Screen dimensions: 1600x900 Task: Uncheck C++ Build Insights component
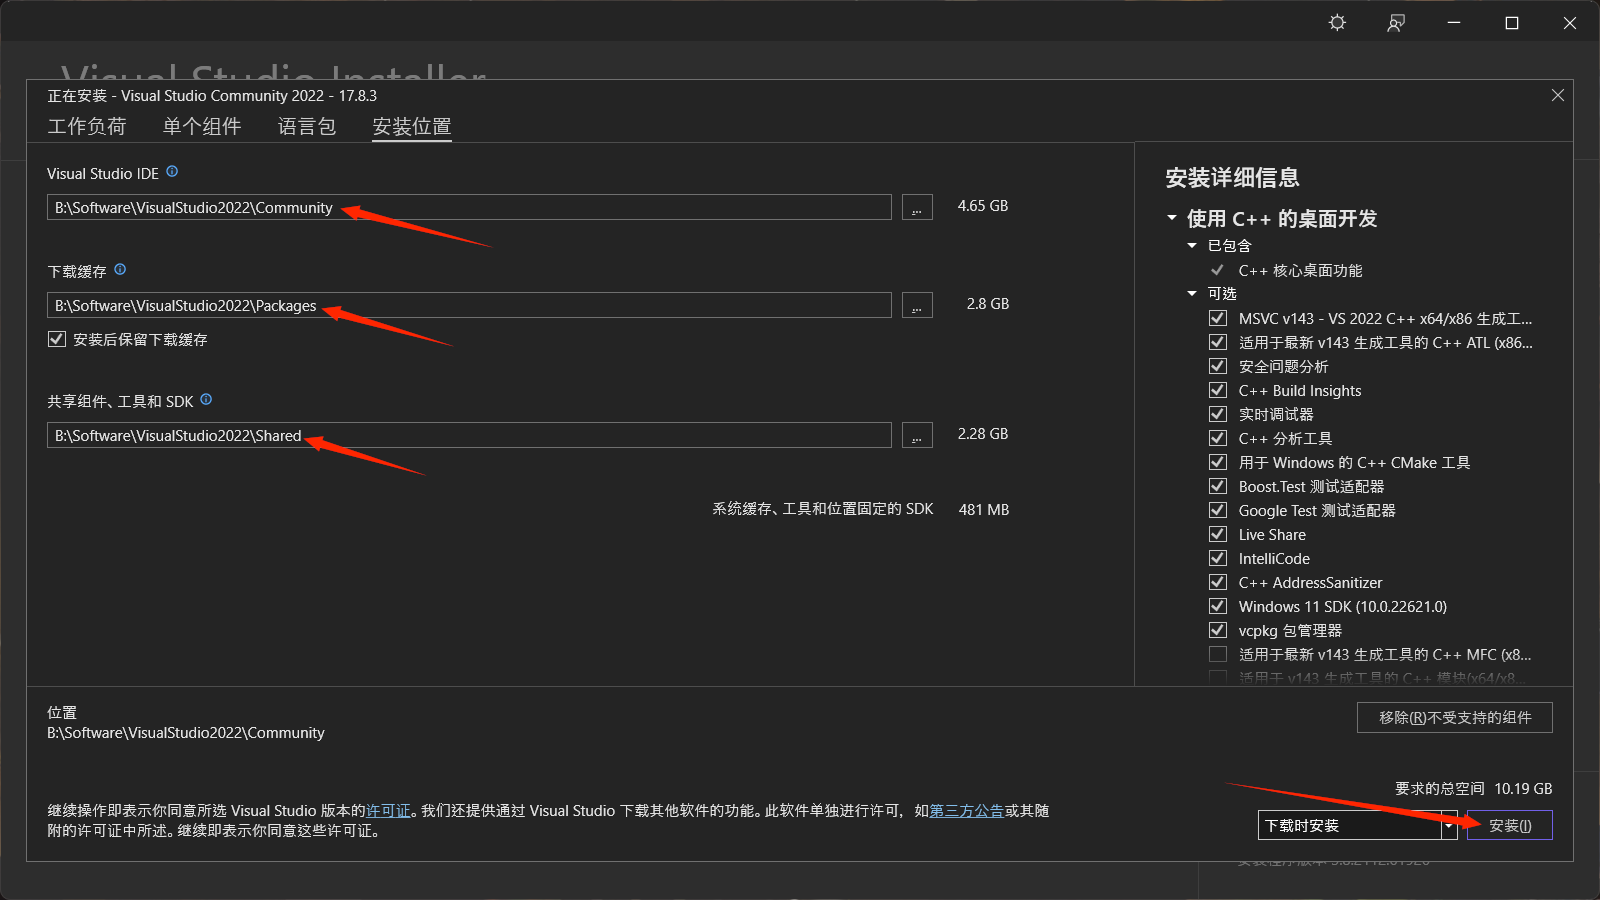pos(1218,390)
